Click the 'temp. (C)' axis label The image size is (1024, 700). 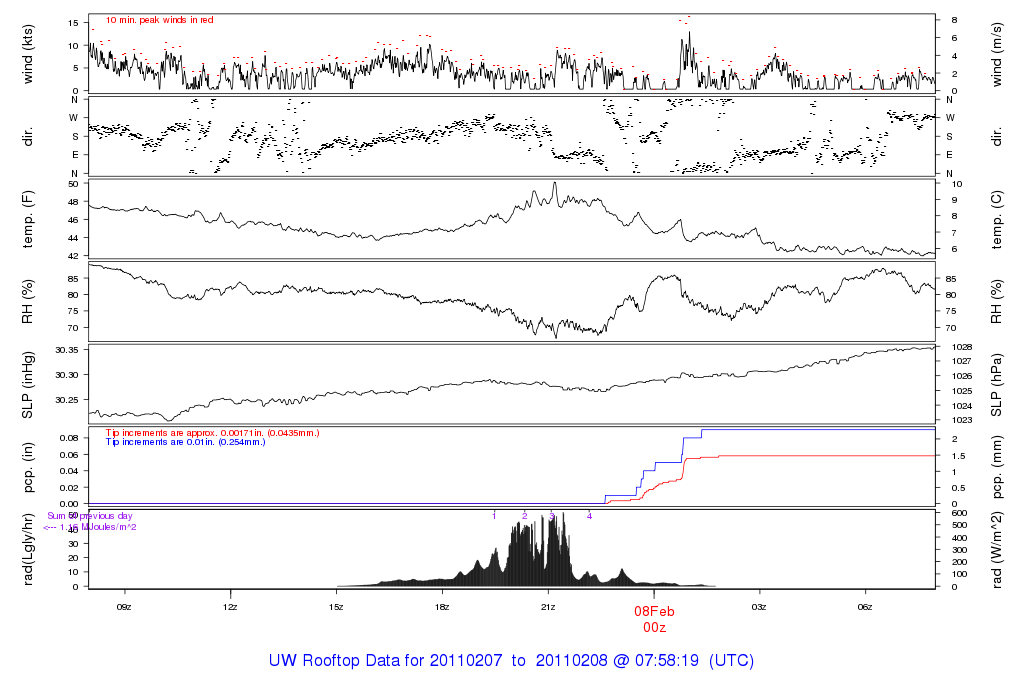click(x=997, y=220)
